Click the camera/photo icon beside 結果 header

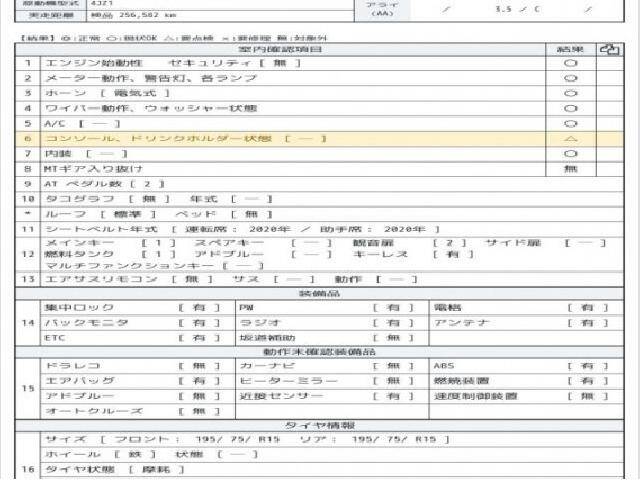tap(609, 48)
